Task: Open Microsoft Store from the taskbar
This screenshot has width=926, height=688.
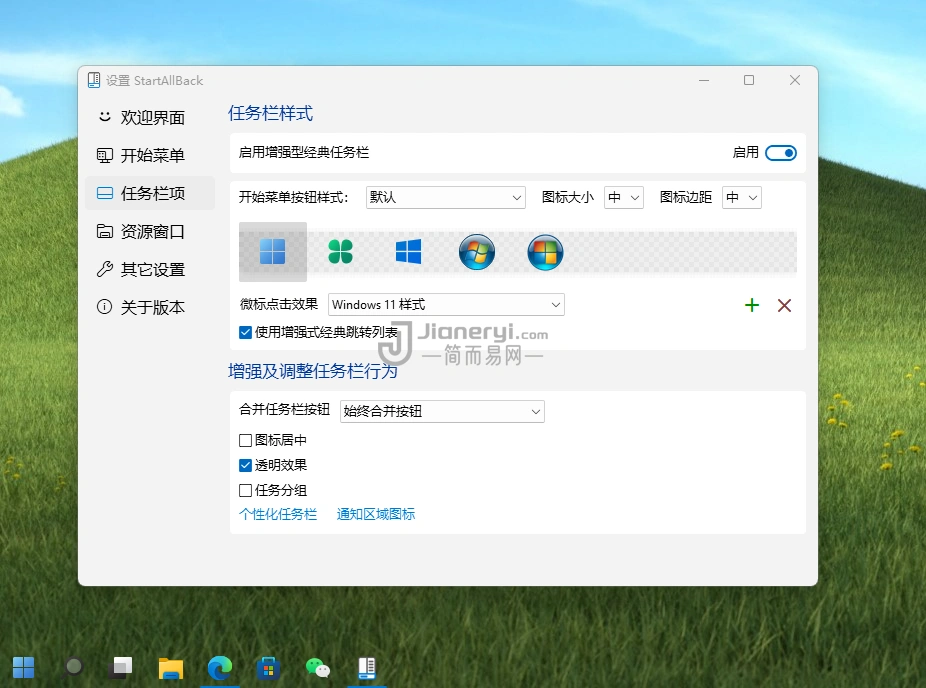Action: (269, 668)
